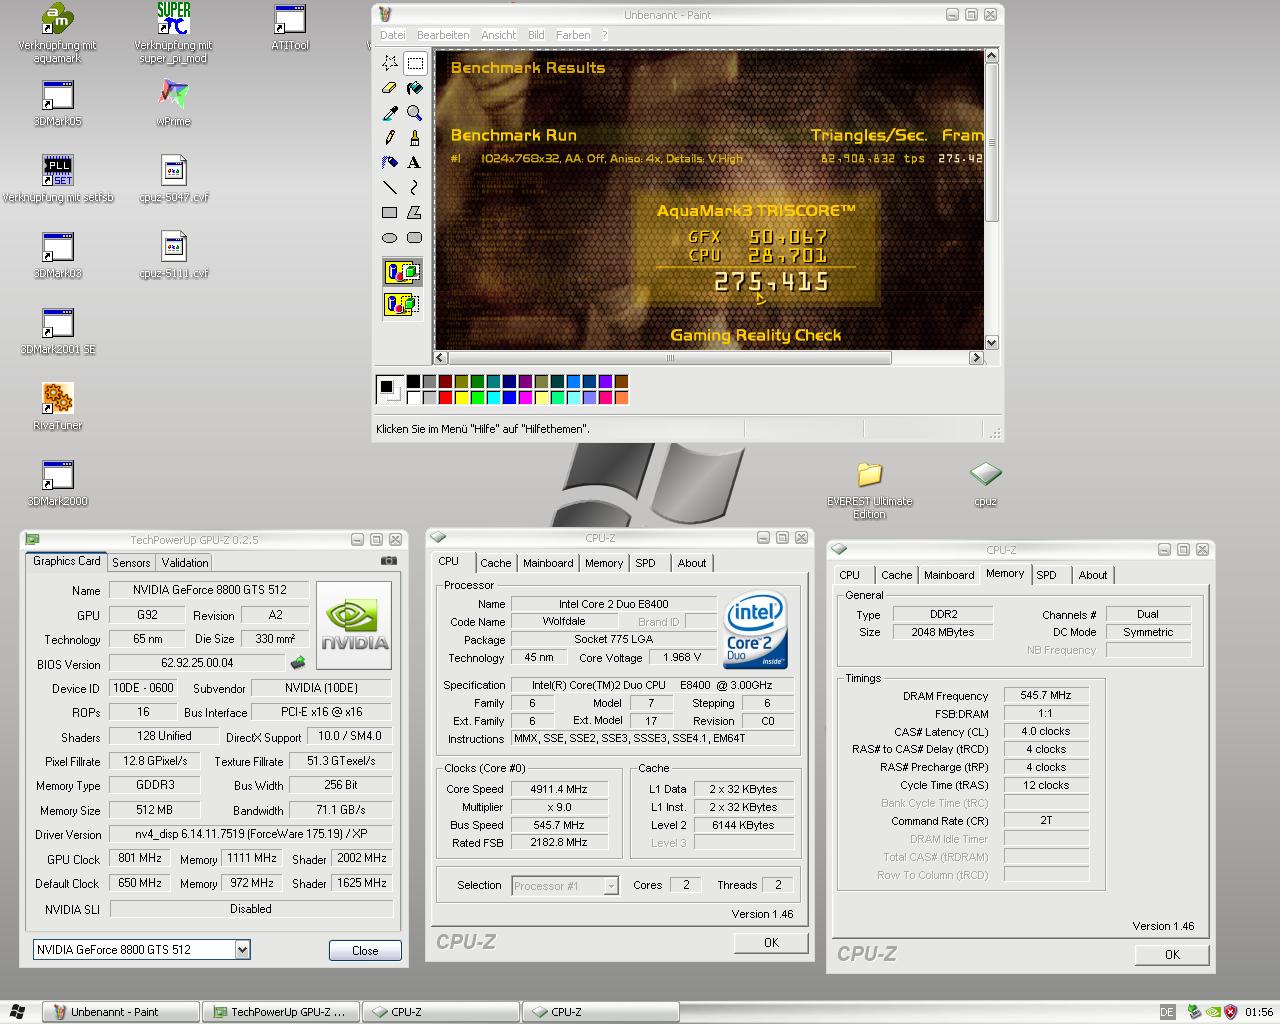Select the opaque selection mode option in Paint

tap(402, 272)
